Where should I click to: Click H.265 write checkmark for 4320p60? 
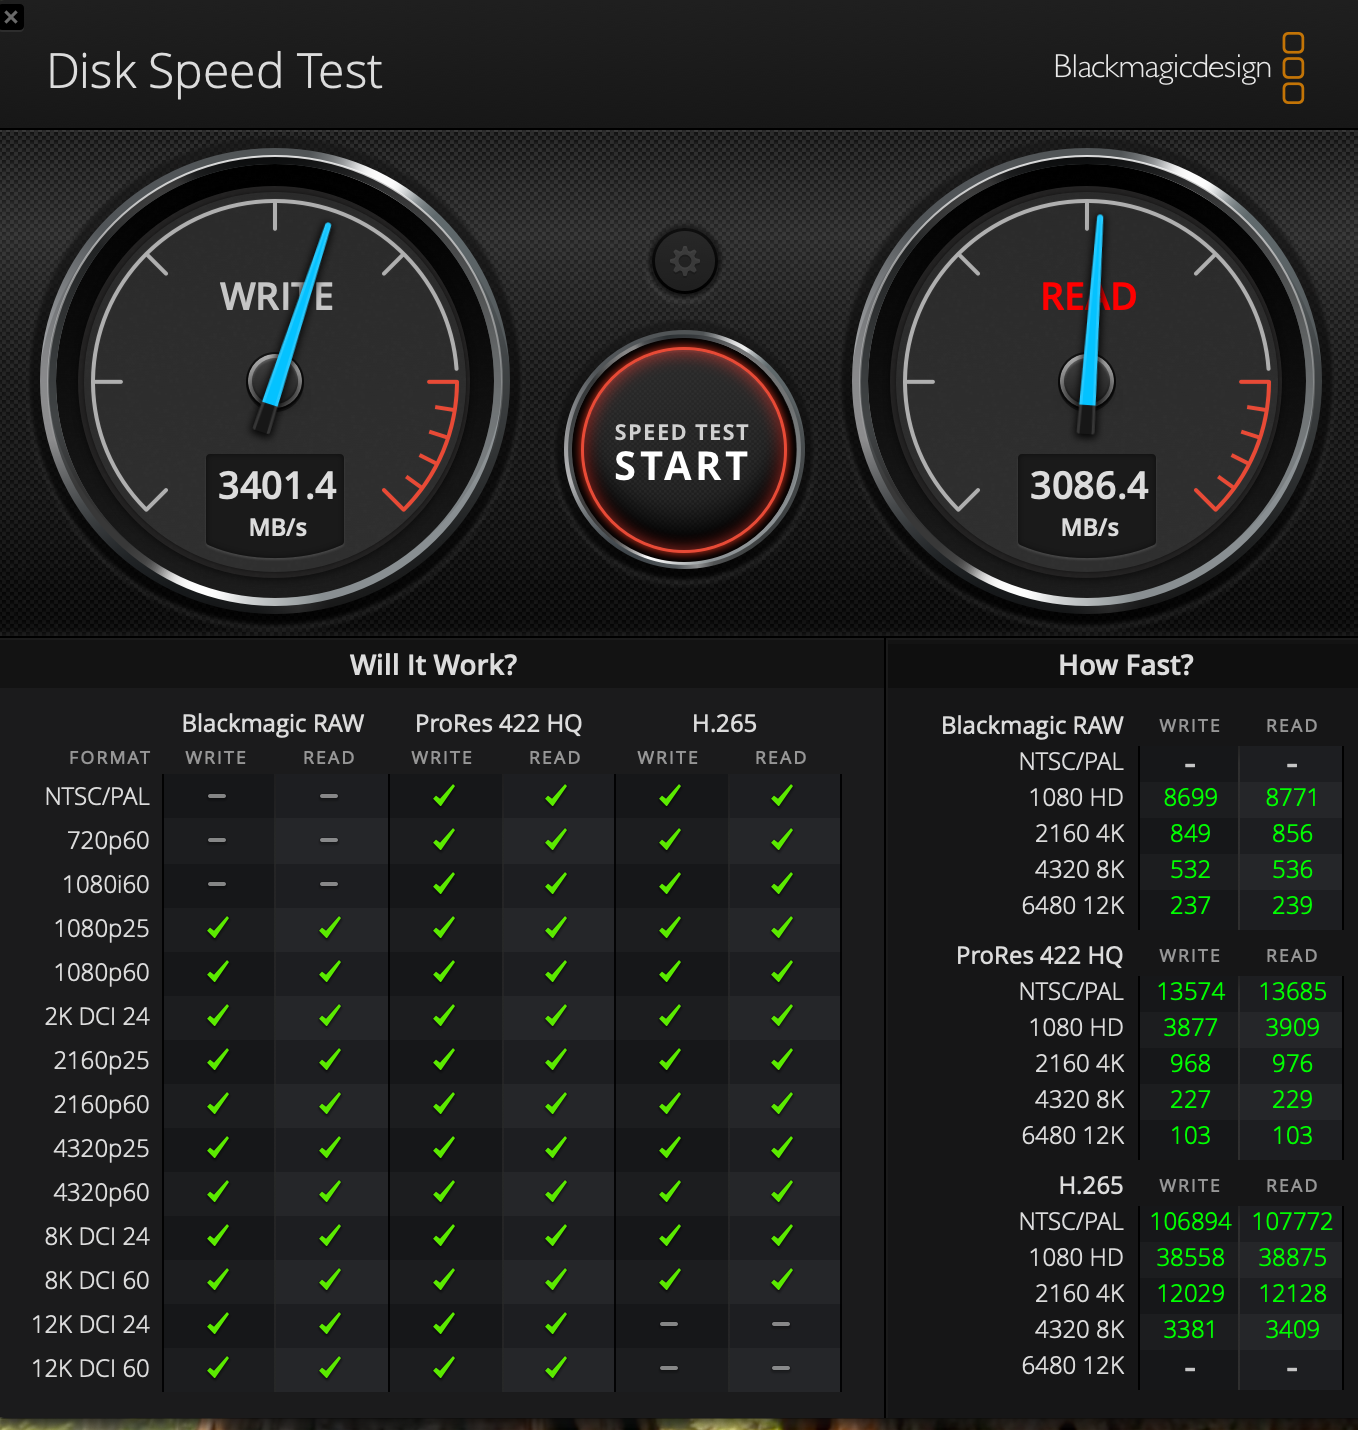pyautogui.click(x=669, y=1192)
